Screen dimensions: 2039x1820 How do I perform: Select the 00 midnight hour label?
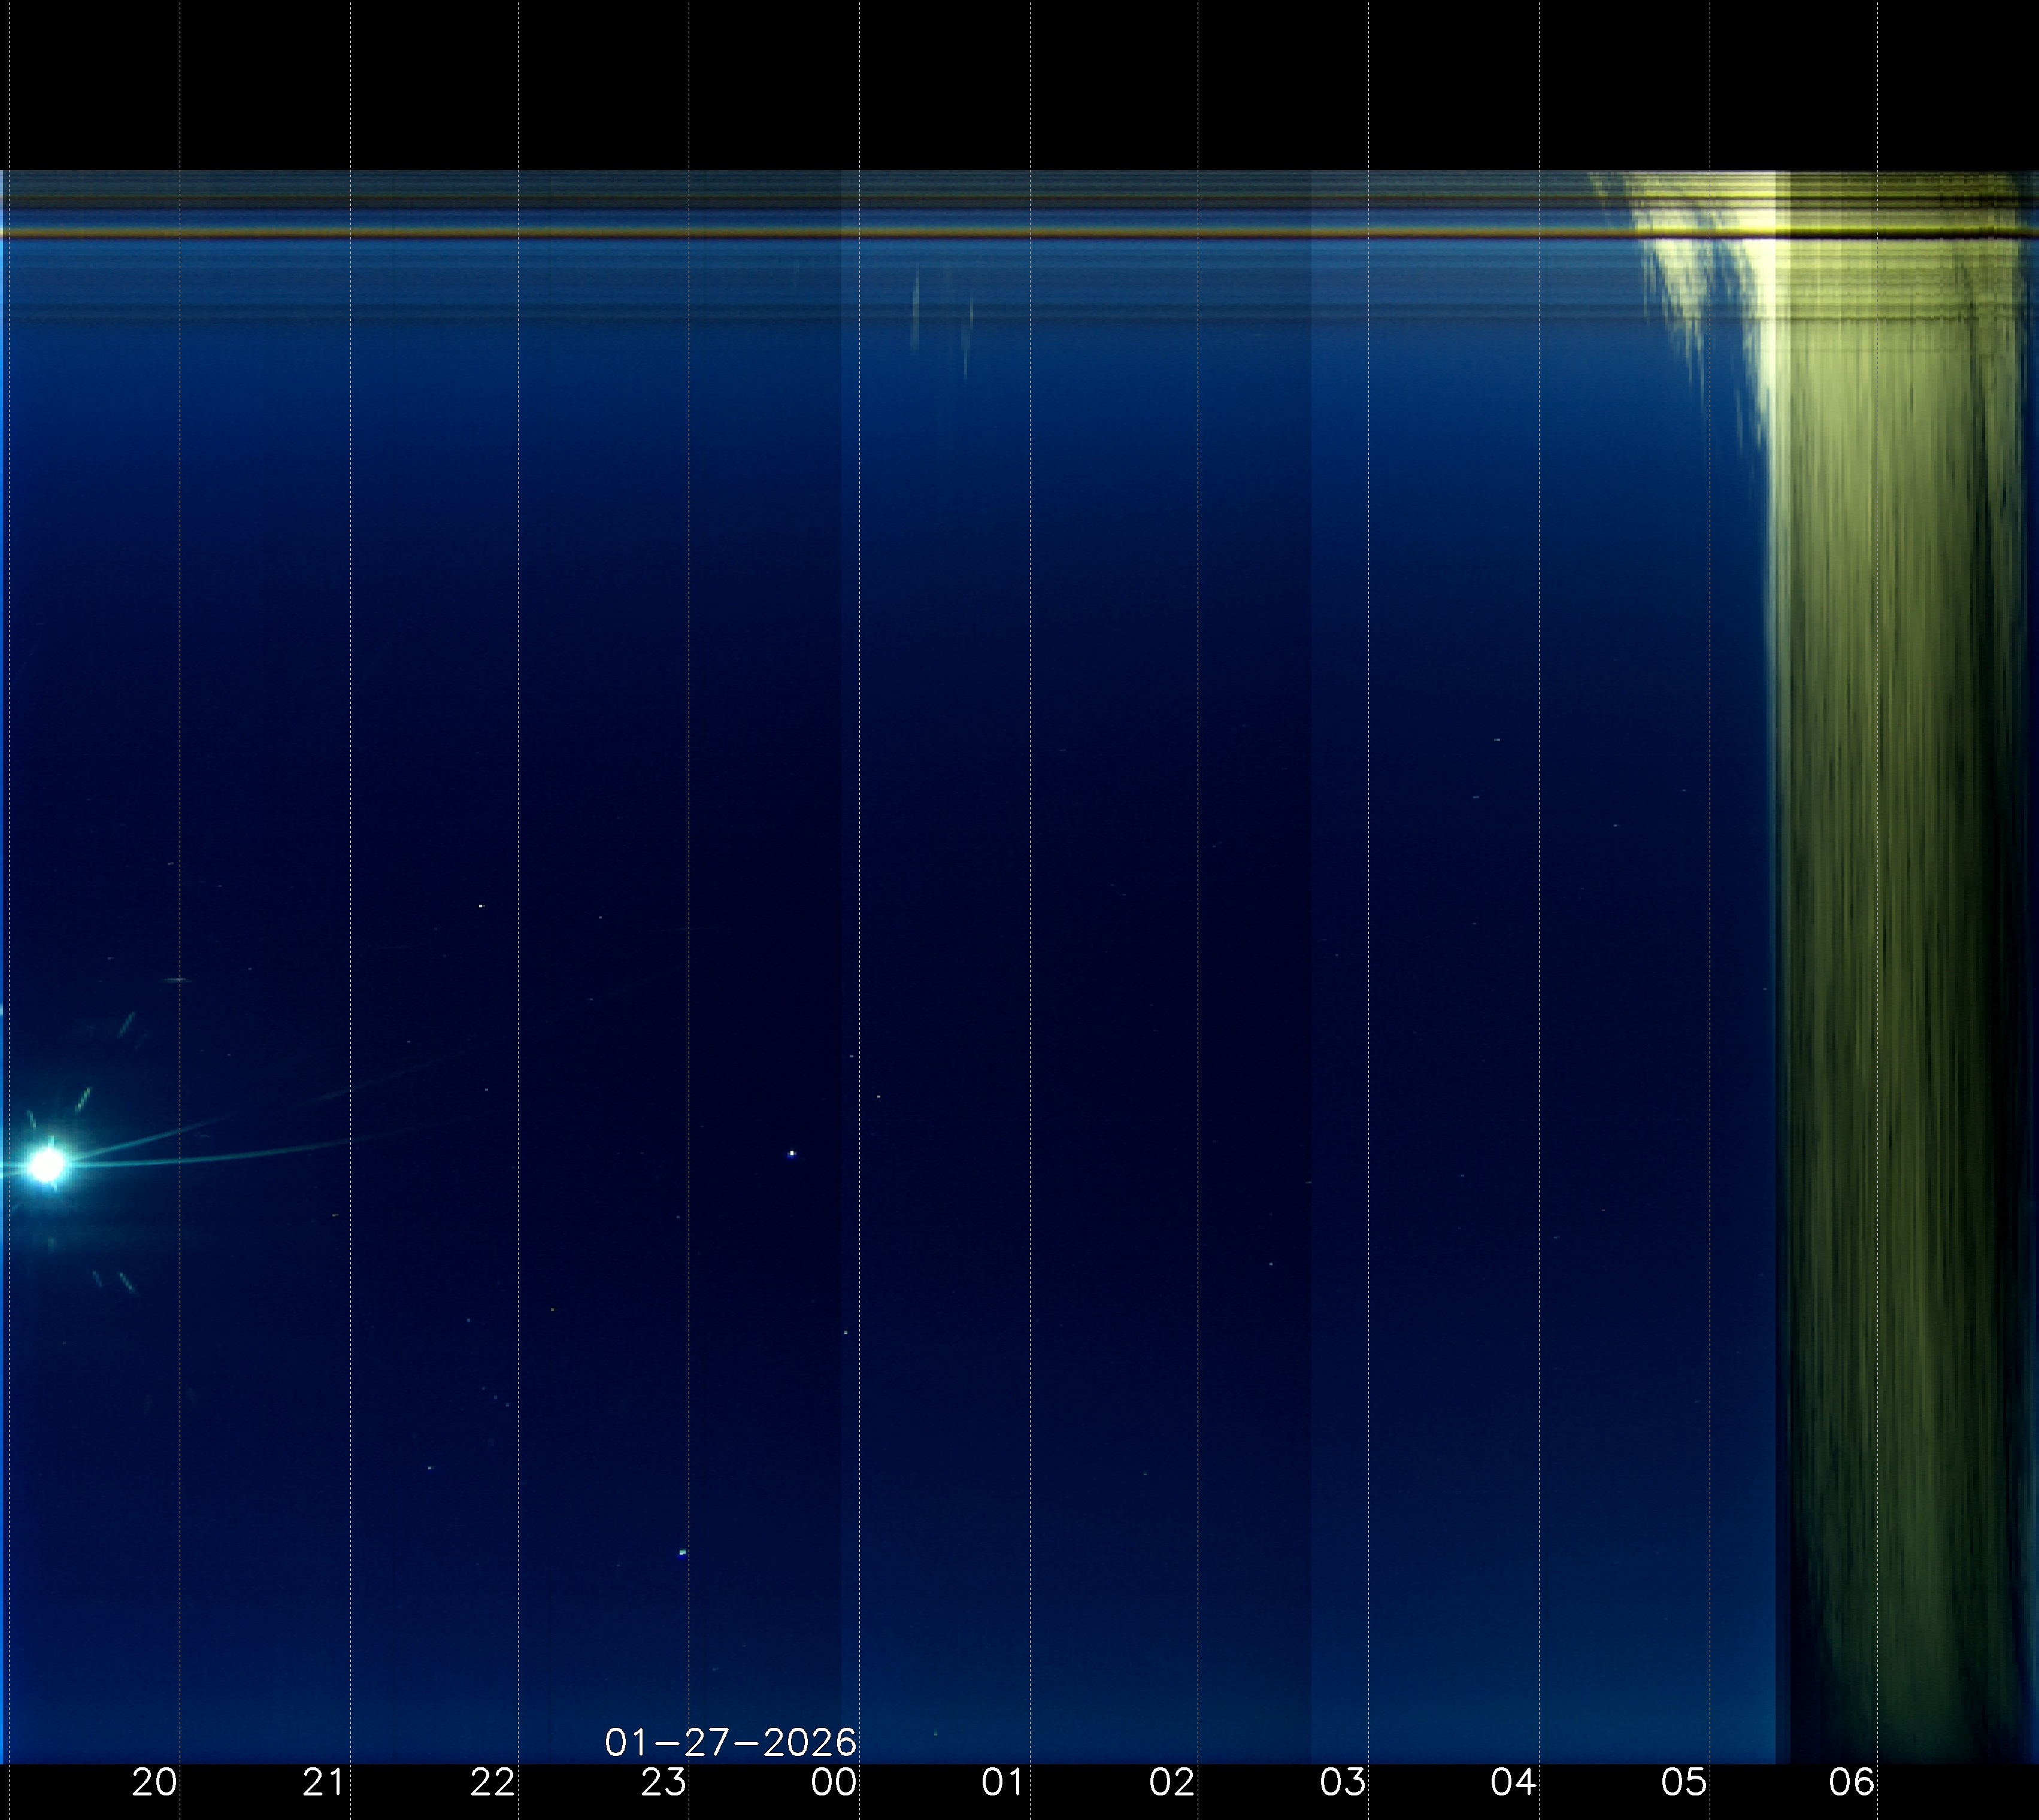click(833, 1782)
